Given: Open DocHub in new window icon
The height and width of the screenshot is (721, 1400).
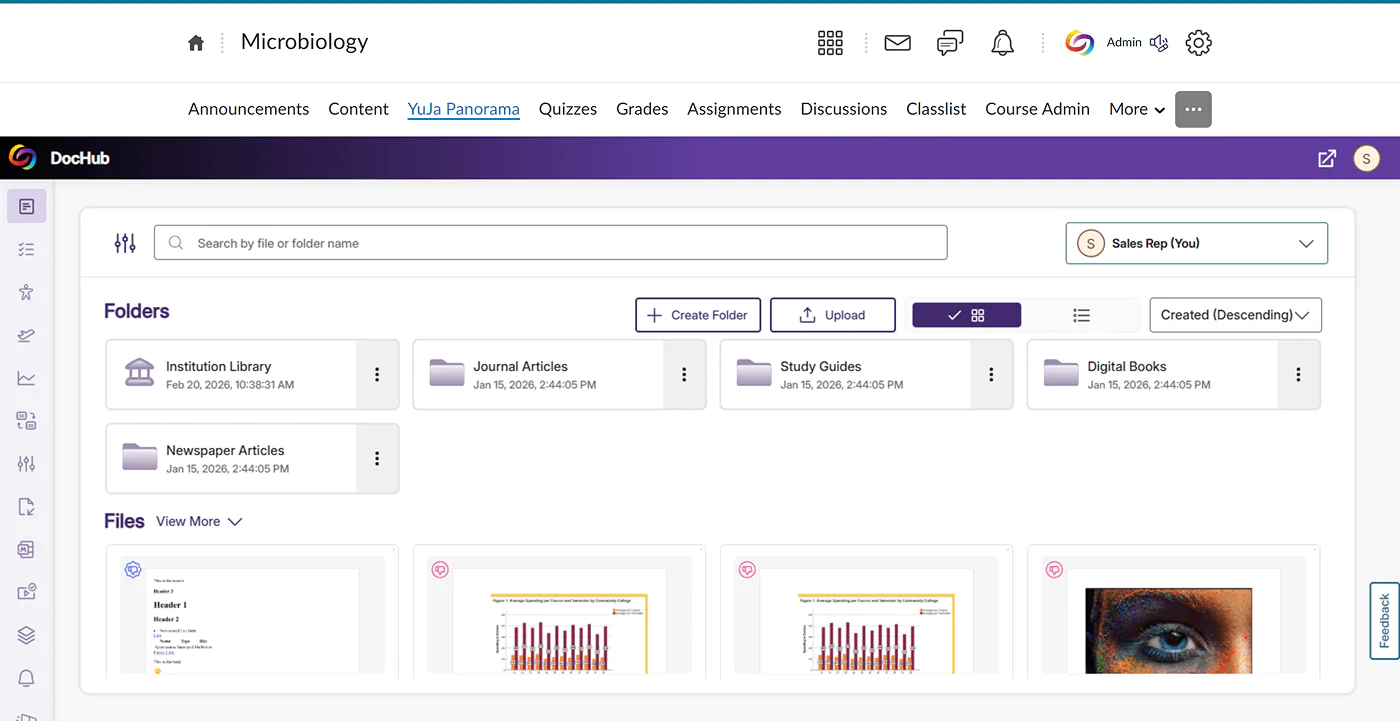Looking at the screenshot, I should pyautogui.click(x=1327, y=158).
